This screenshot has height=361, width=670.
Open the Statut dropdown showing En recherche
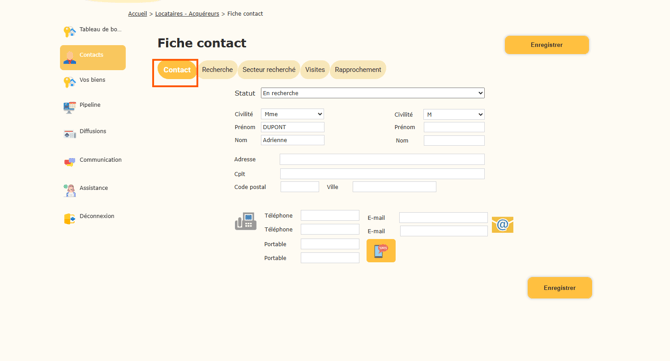[x=373, y=93]
